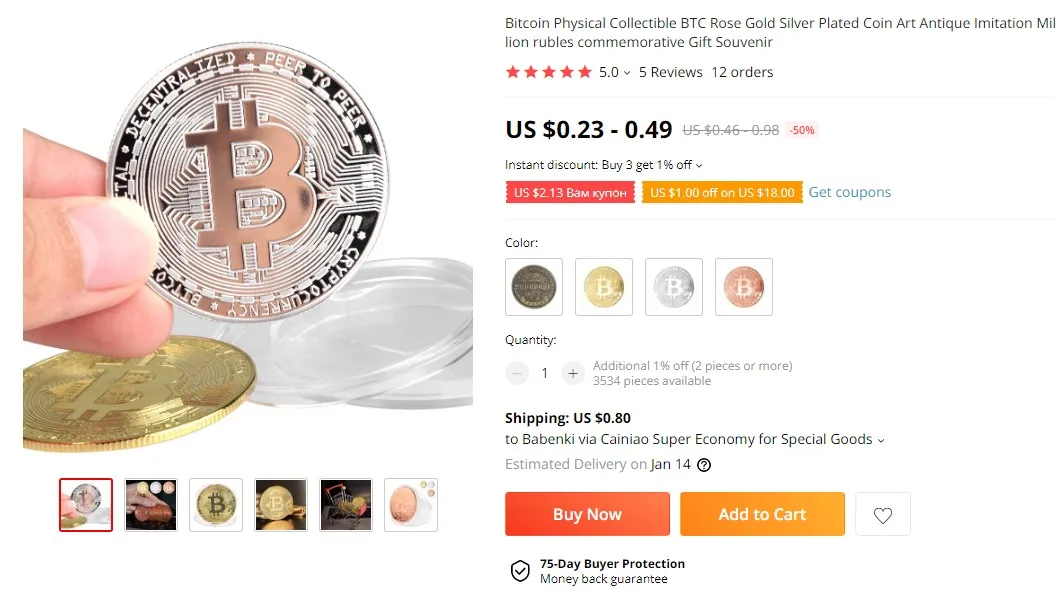
Task: Increase quantity with the plus button
Action: tap(572, 373)
